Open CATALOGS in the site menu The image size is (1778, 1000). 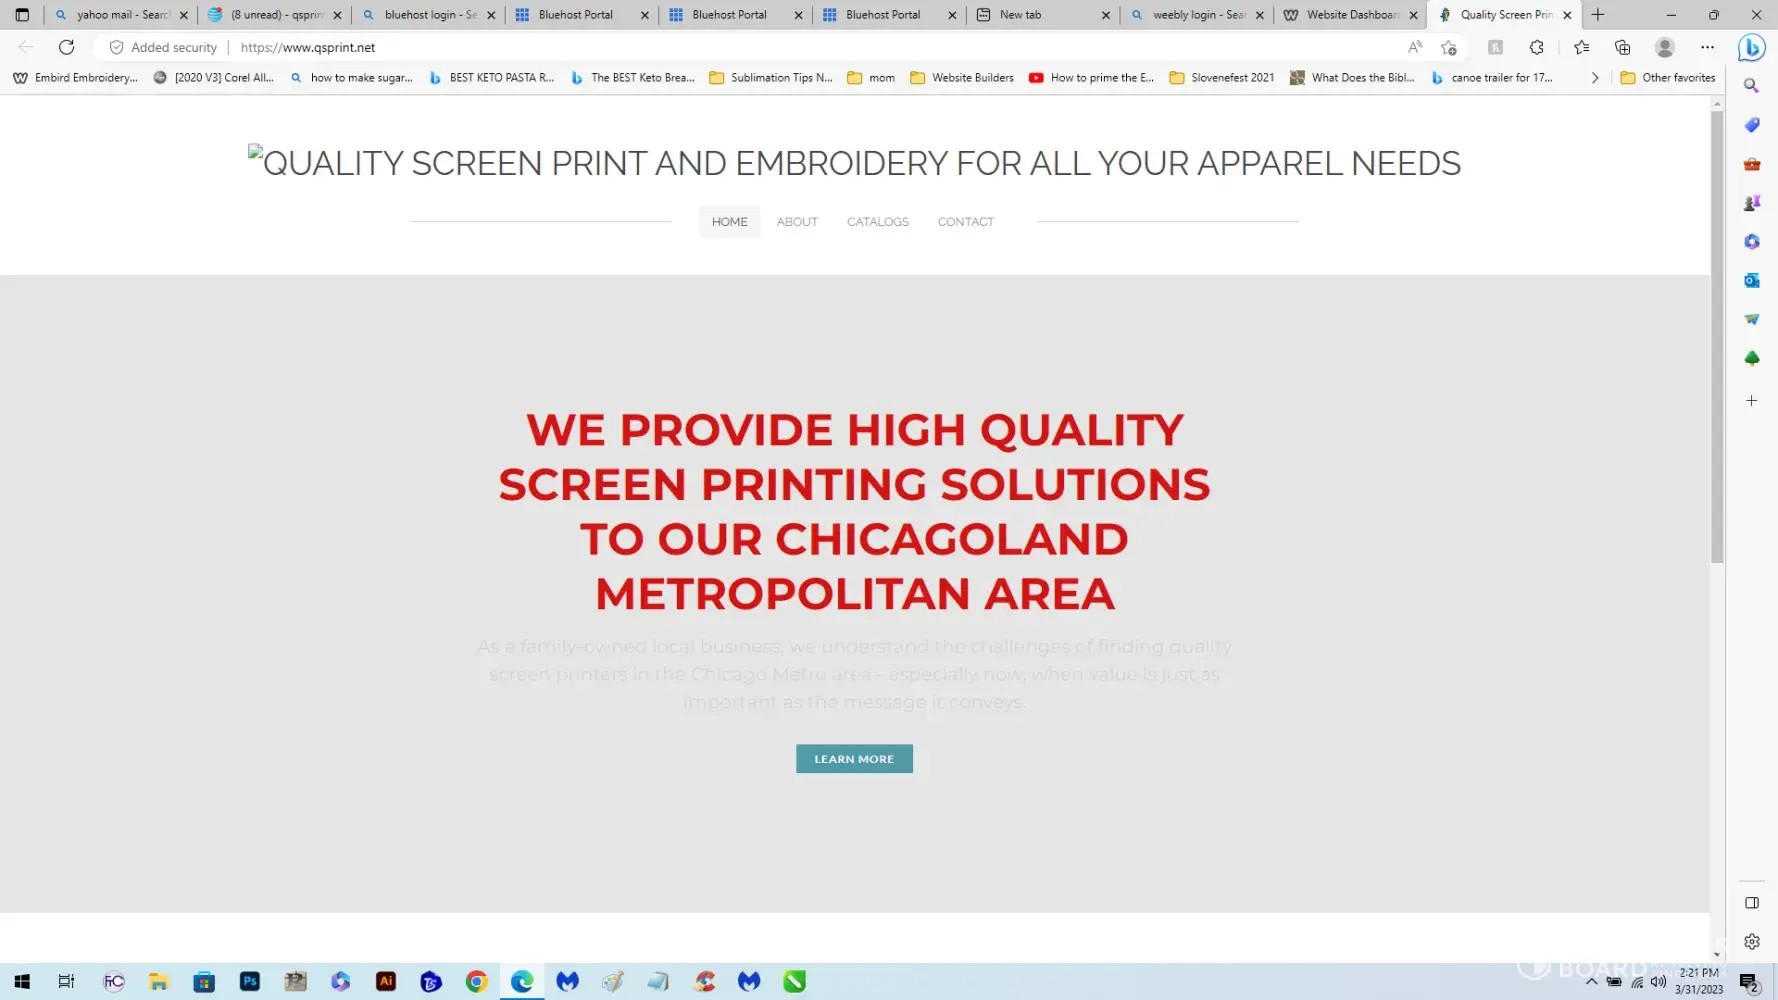(x=878, y=222)
